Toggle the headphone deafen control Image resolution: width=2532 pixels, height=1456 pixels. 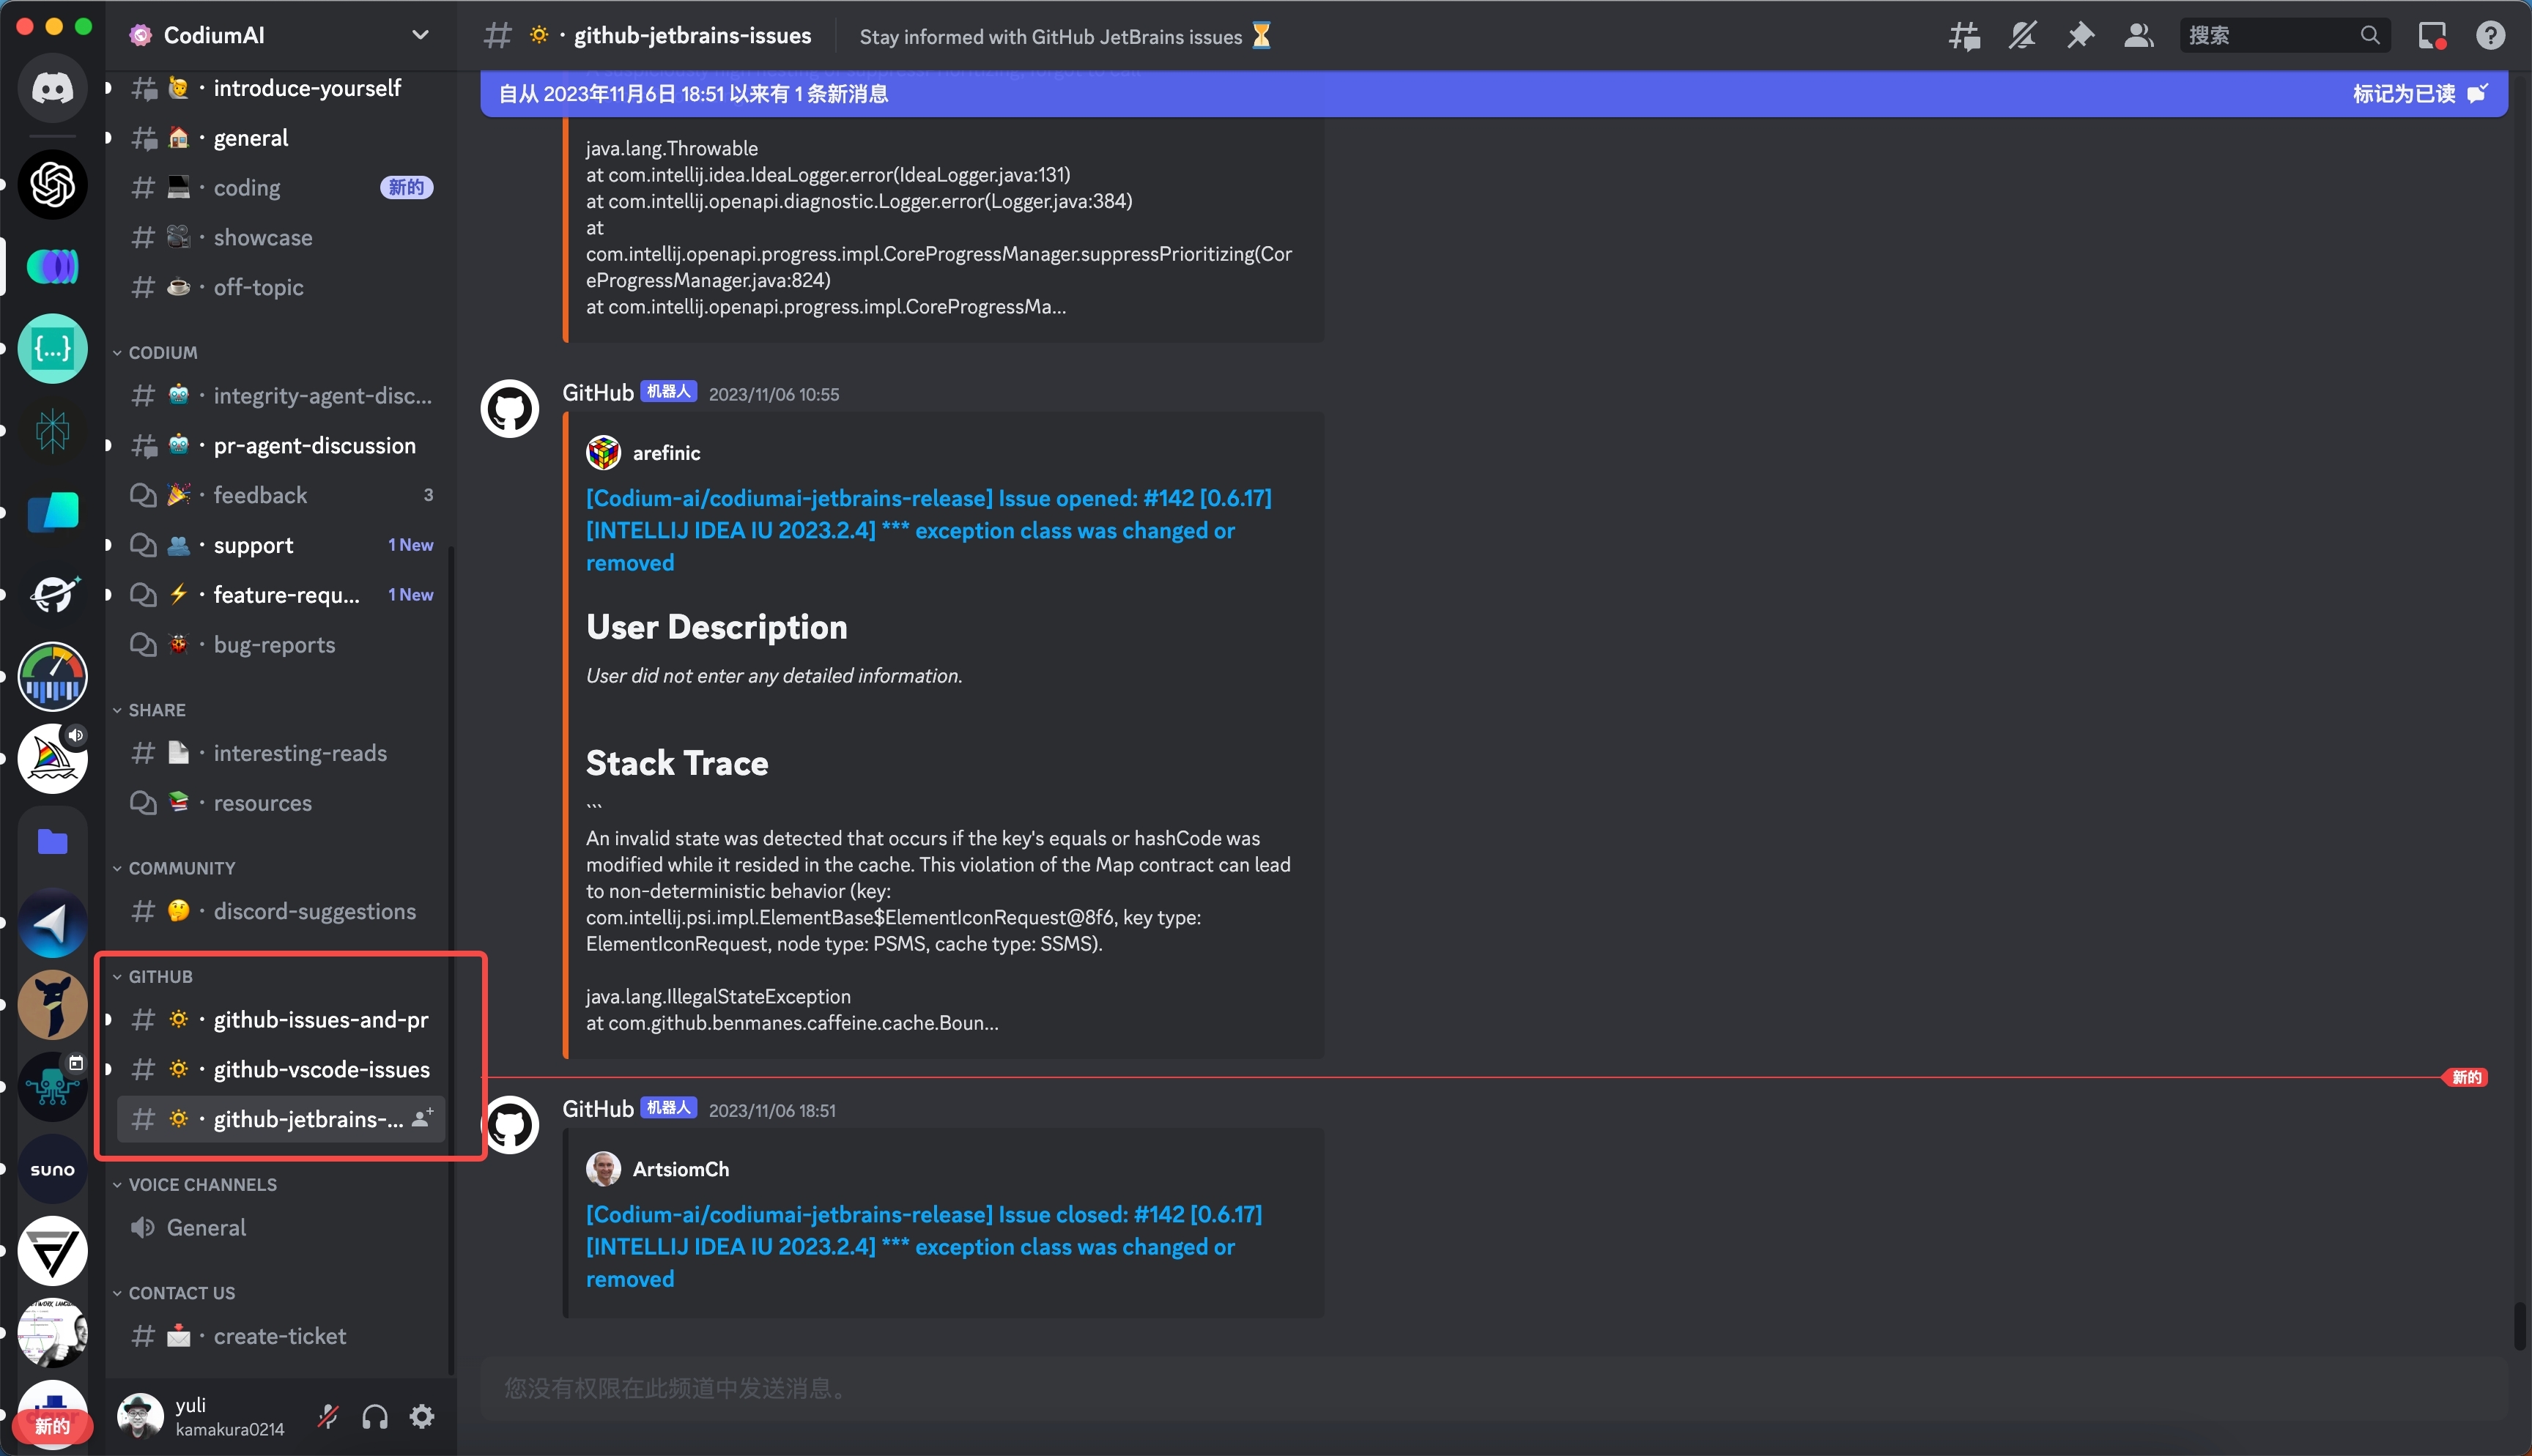pyautogui.click(x=375, y=1416)
